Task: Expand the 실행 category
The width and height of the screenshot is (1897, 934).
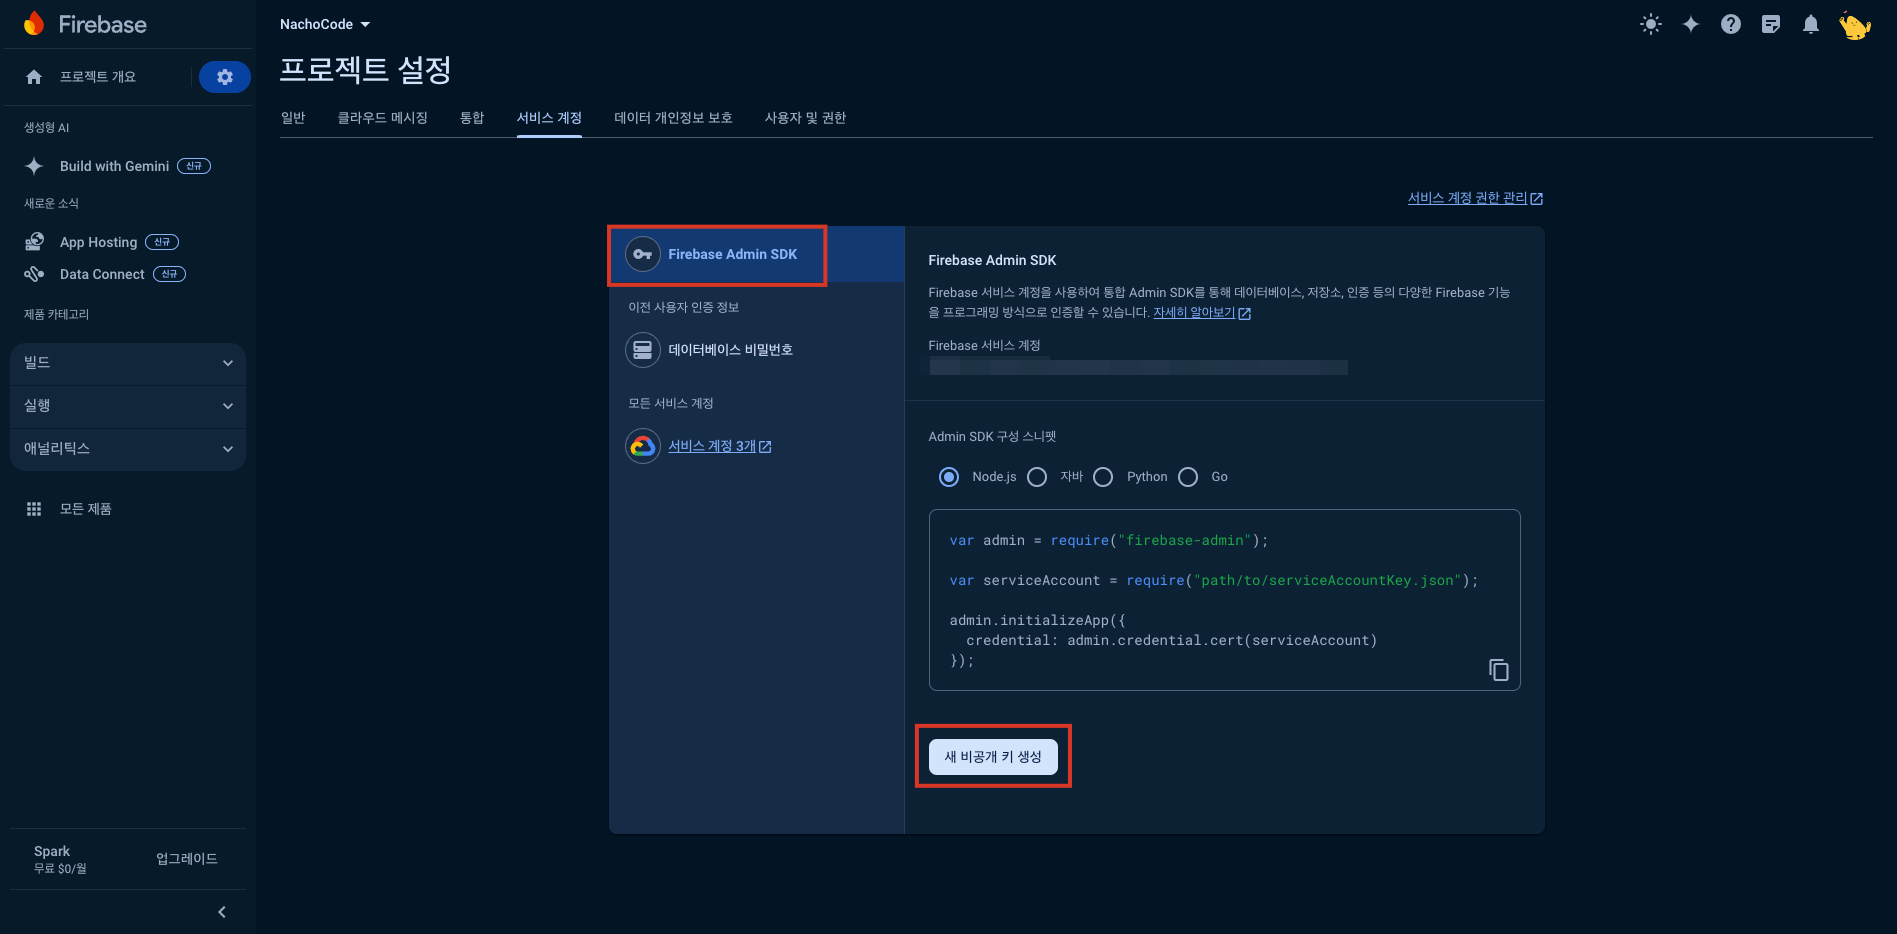Action: coord(128,406)
